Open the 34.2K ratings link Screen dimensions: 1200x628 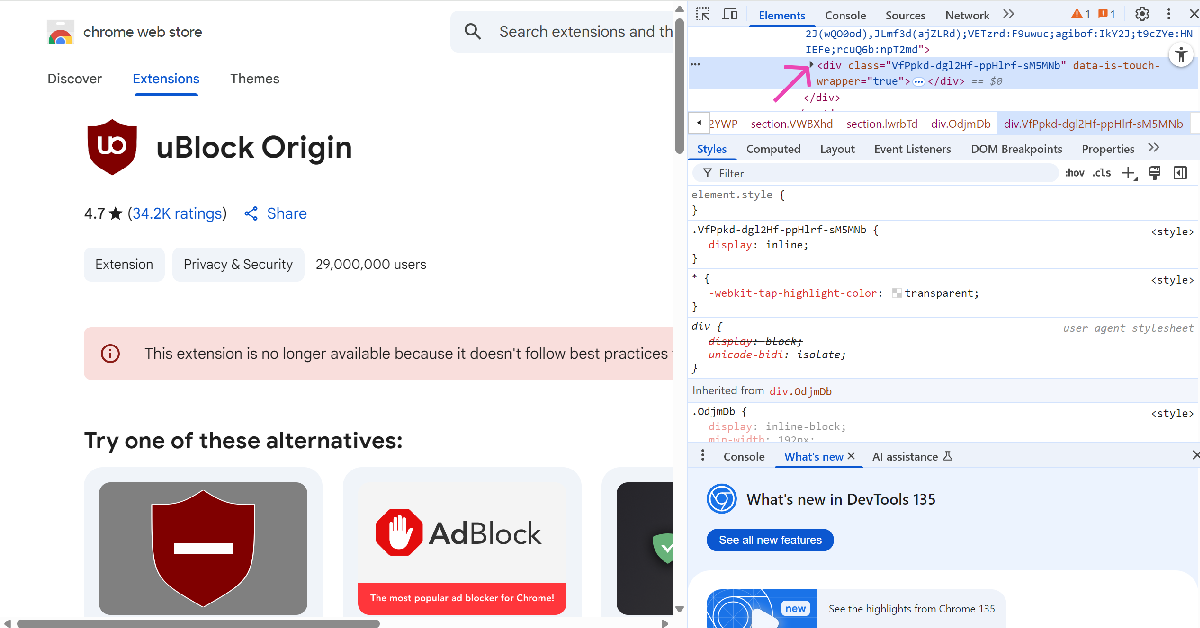(177, 214)
